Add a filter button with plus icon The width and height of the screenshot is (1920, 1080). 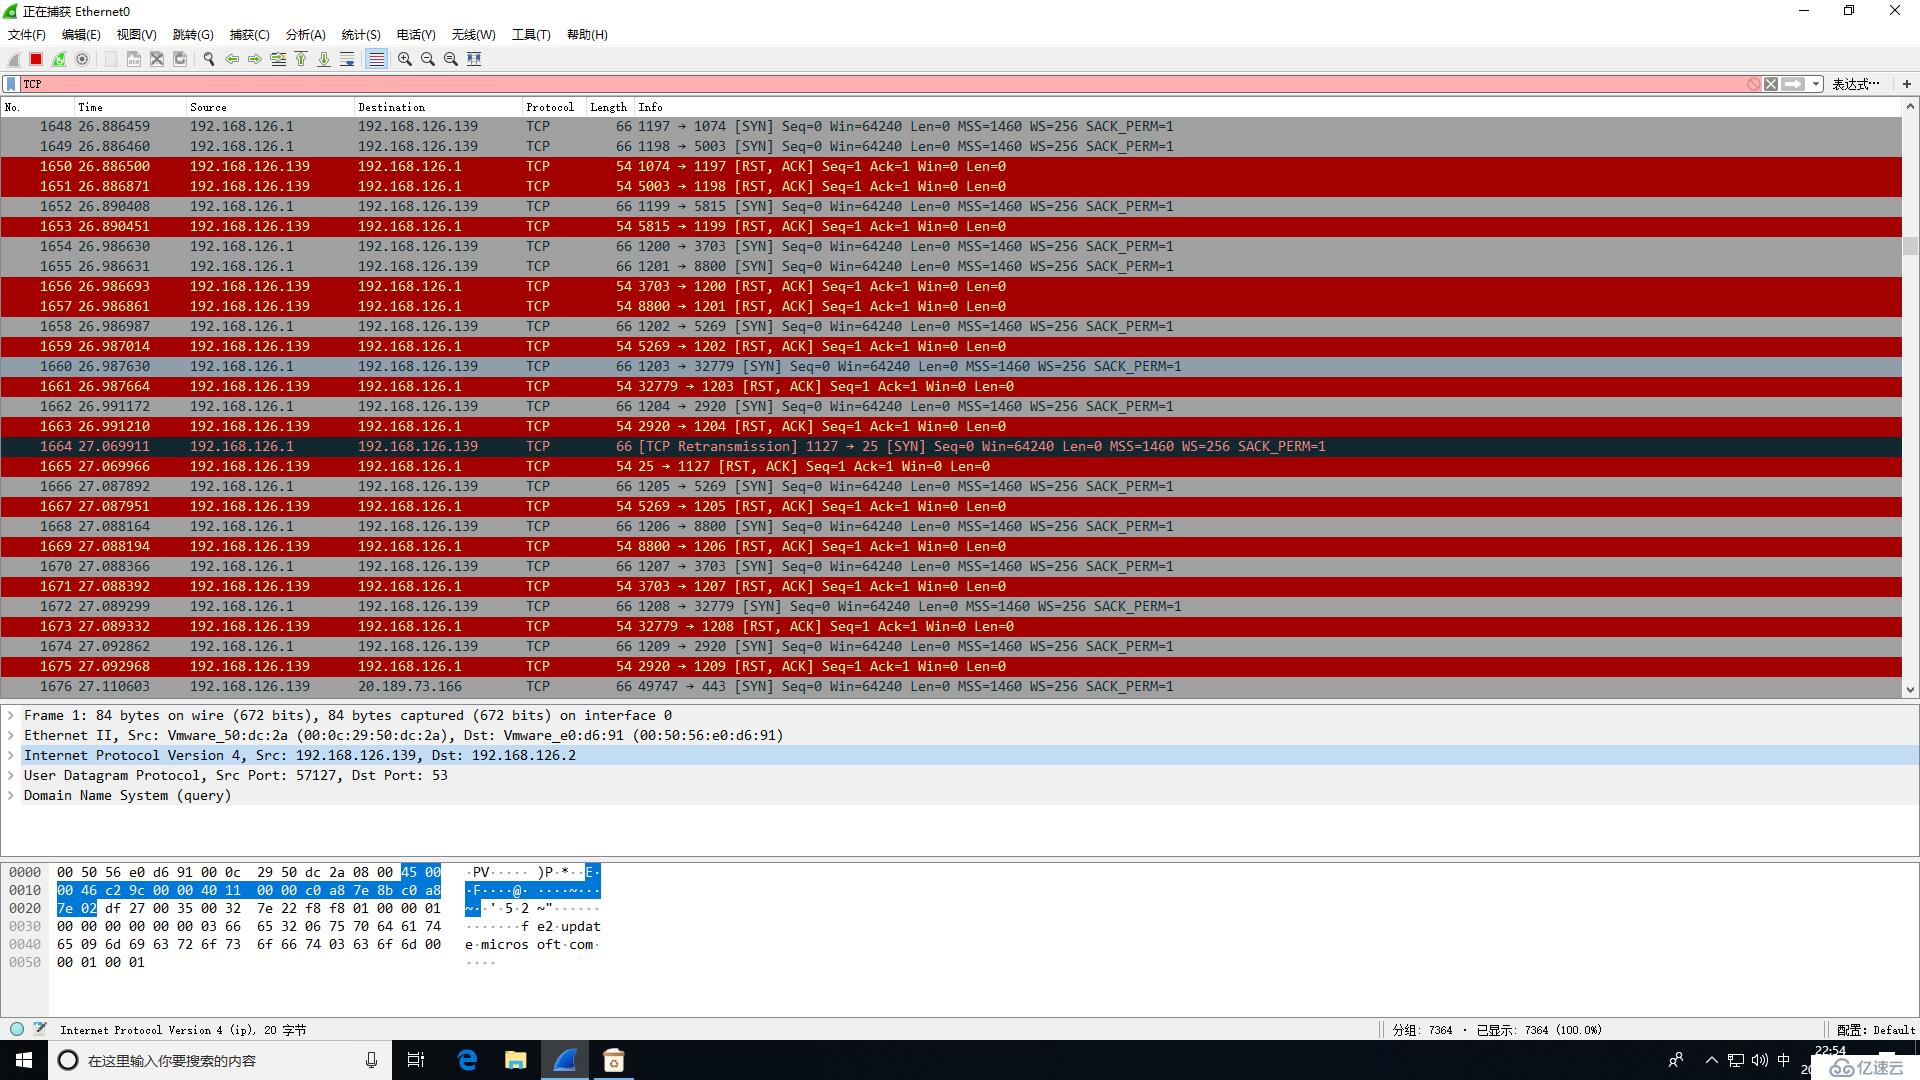tap(1907, 84)
